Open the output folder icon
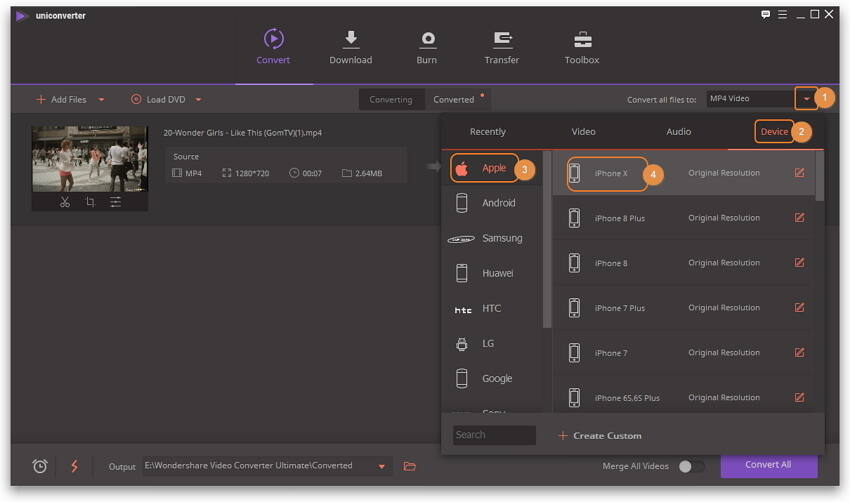Screen dimensions: 850x502 point(410,466)
